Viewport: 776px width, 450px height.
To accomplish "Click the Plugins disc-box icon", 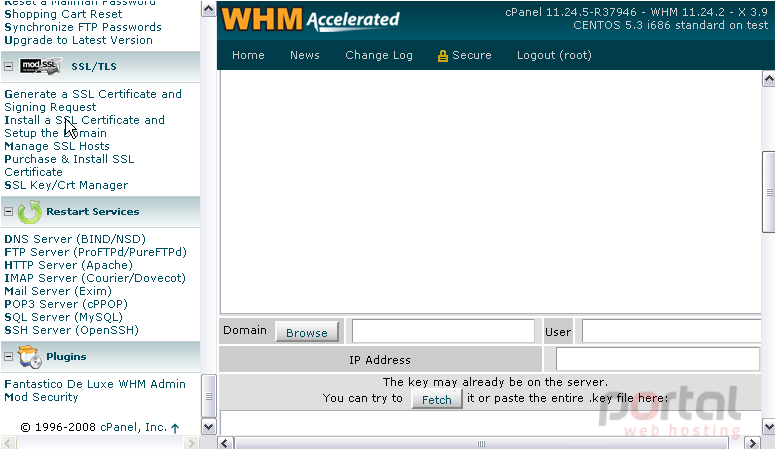I will pyautogui.click(x=30, y=357).
